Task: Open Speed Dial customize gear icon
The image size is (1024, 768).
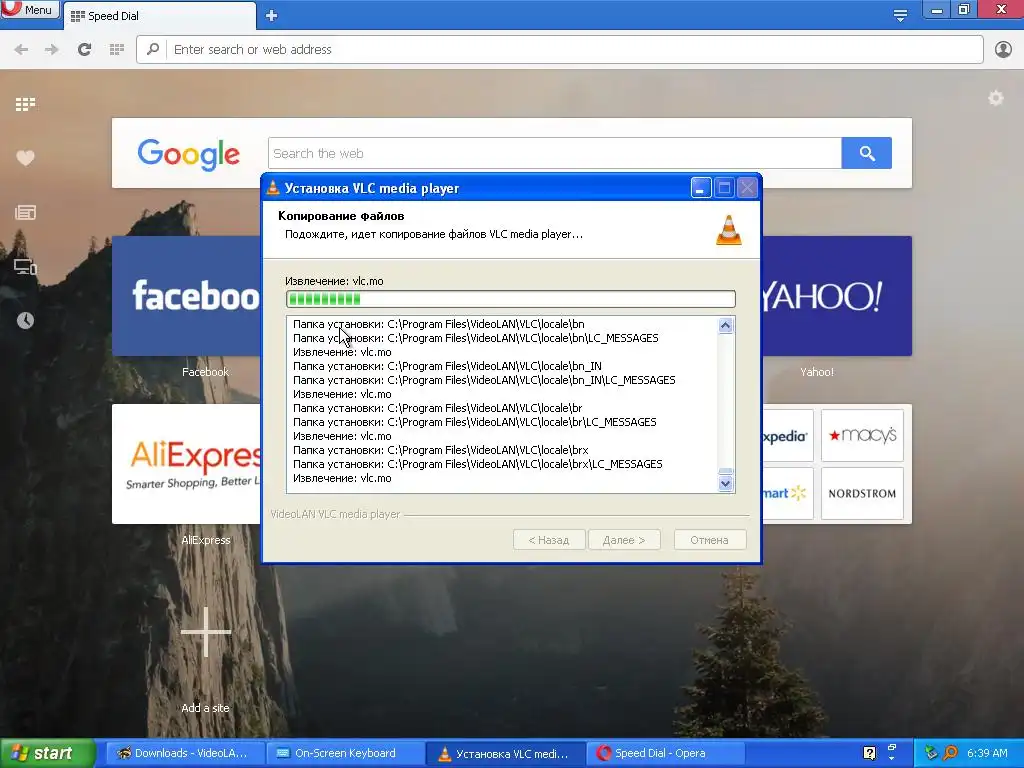Action: pyautogui.click(x=995, y=98)
